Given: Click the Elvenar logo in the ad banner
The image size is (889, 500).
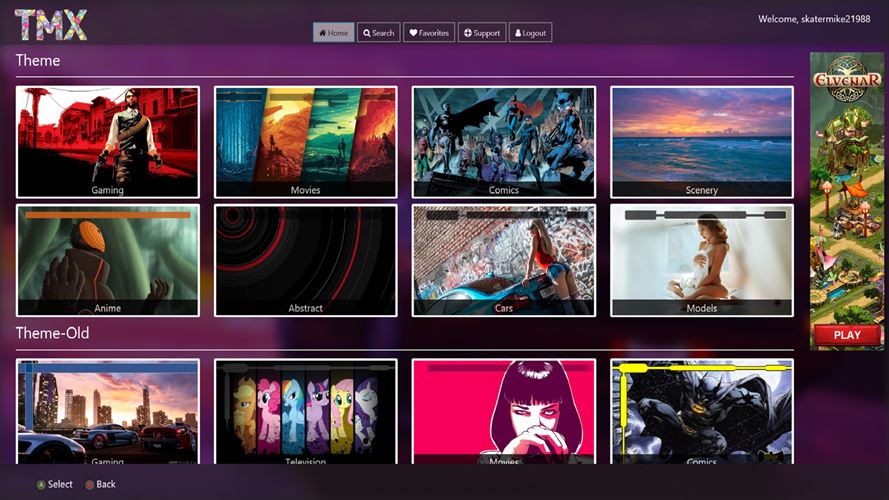Looking at the screenshot, I should (846, 79).
